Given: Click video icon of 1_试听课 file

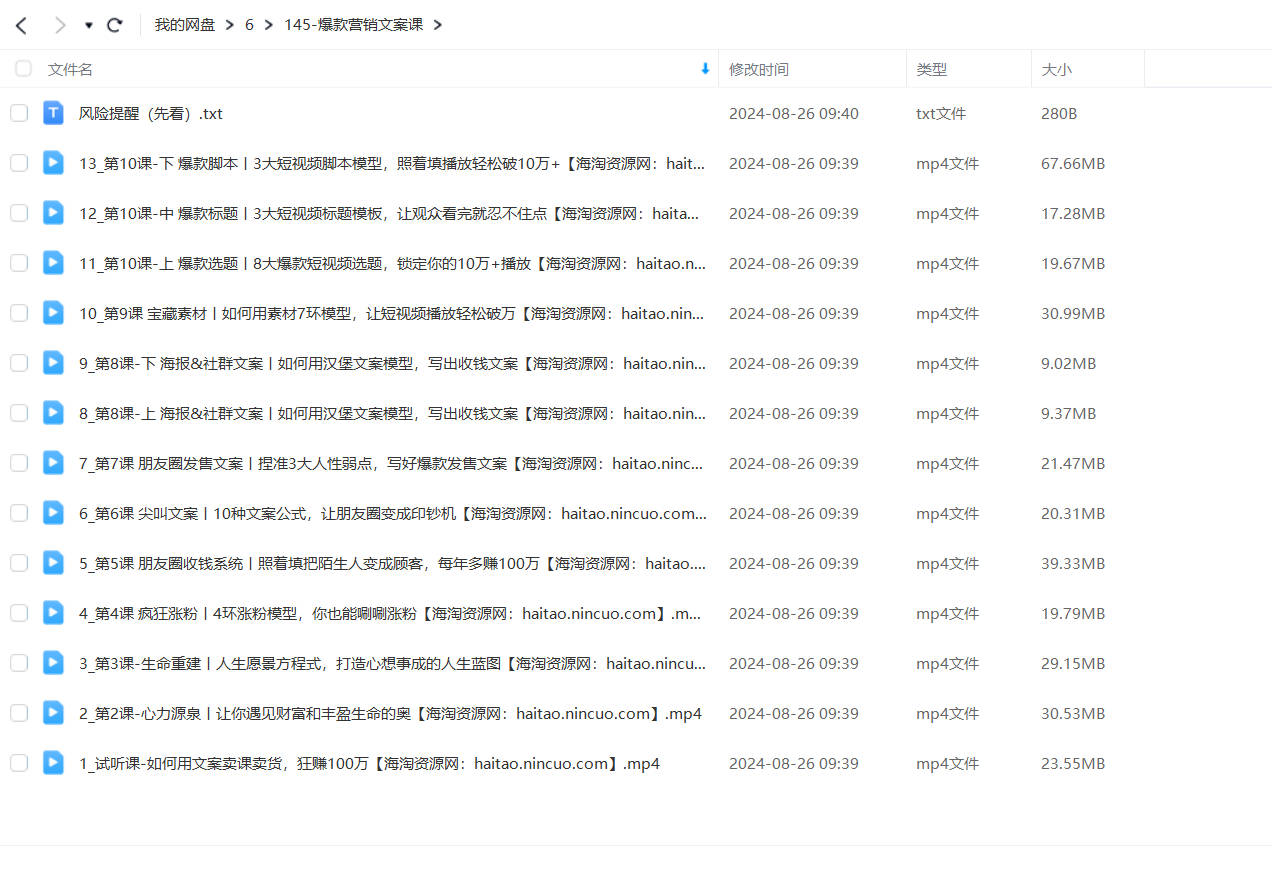Looking at the screenshot, I should coord(53,763).
